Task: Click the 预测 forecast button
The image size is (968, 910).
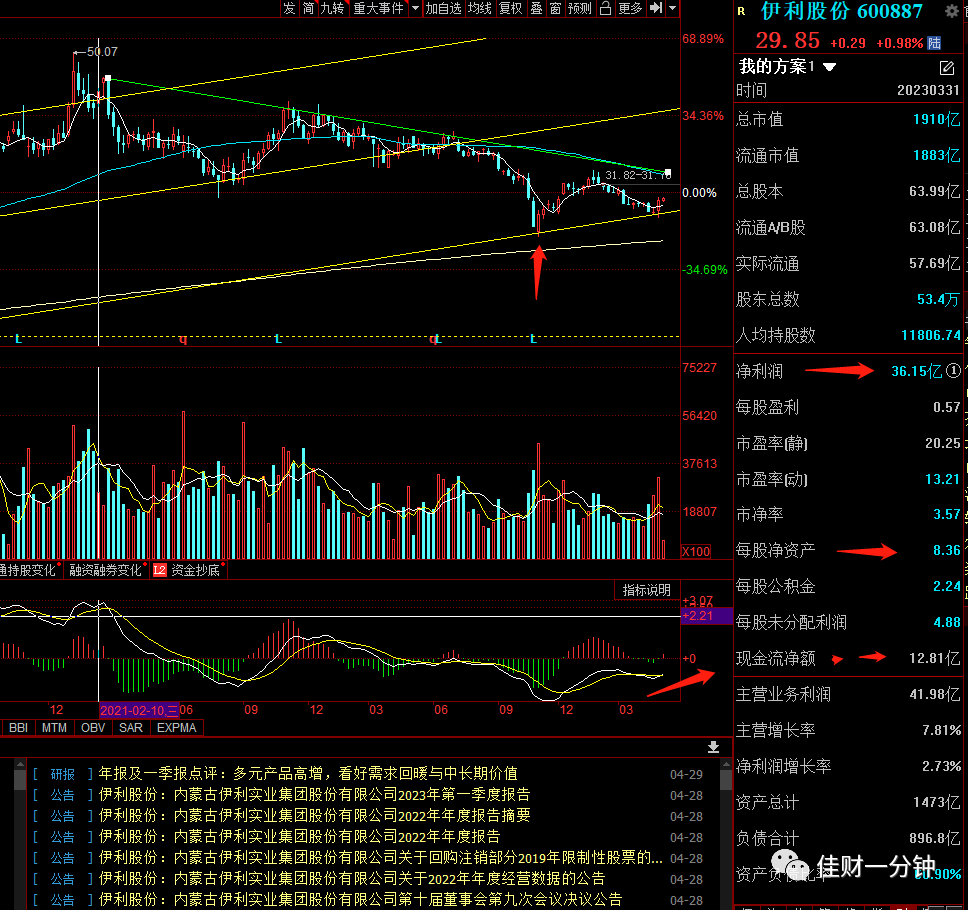Action: [x=580, y=8]
